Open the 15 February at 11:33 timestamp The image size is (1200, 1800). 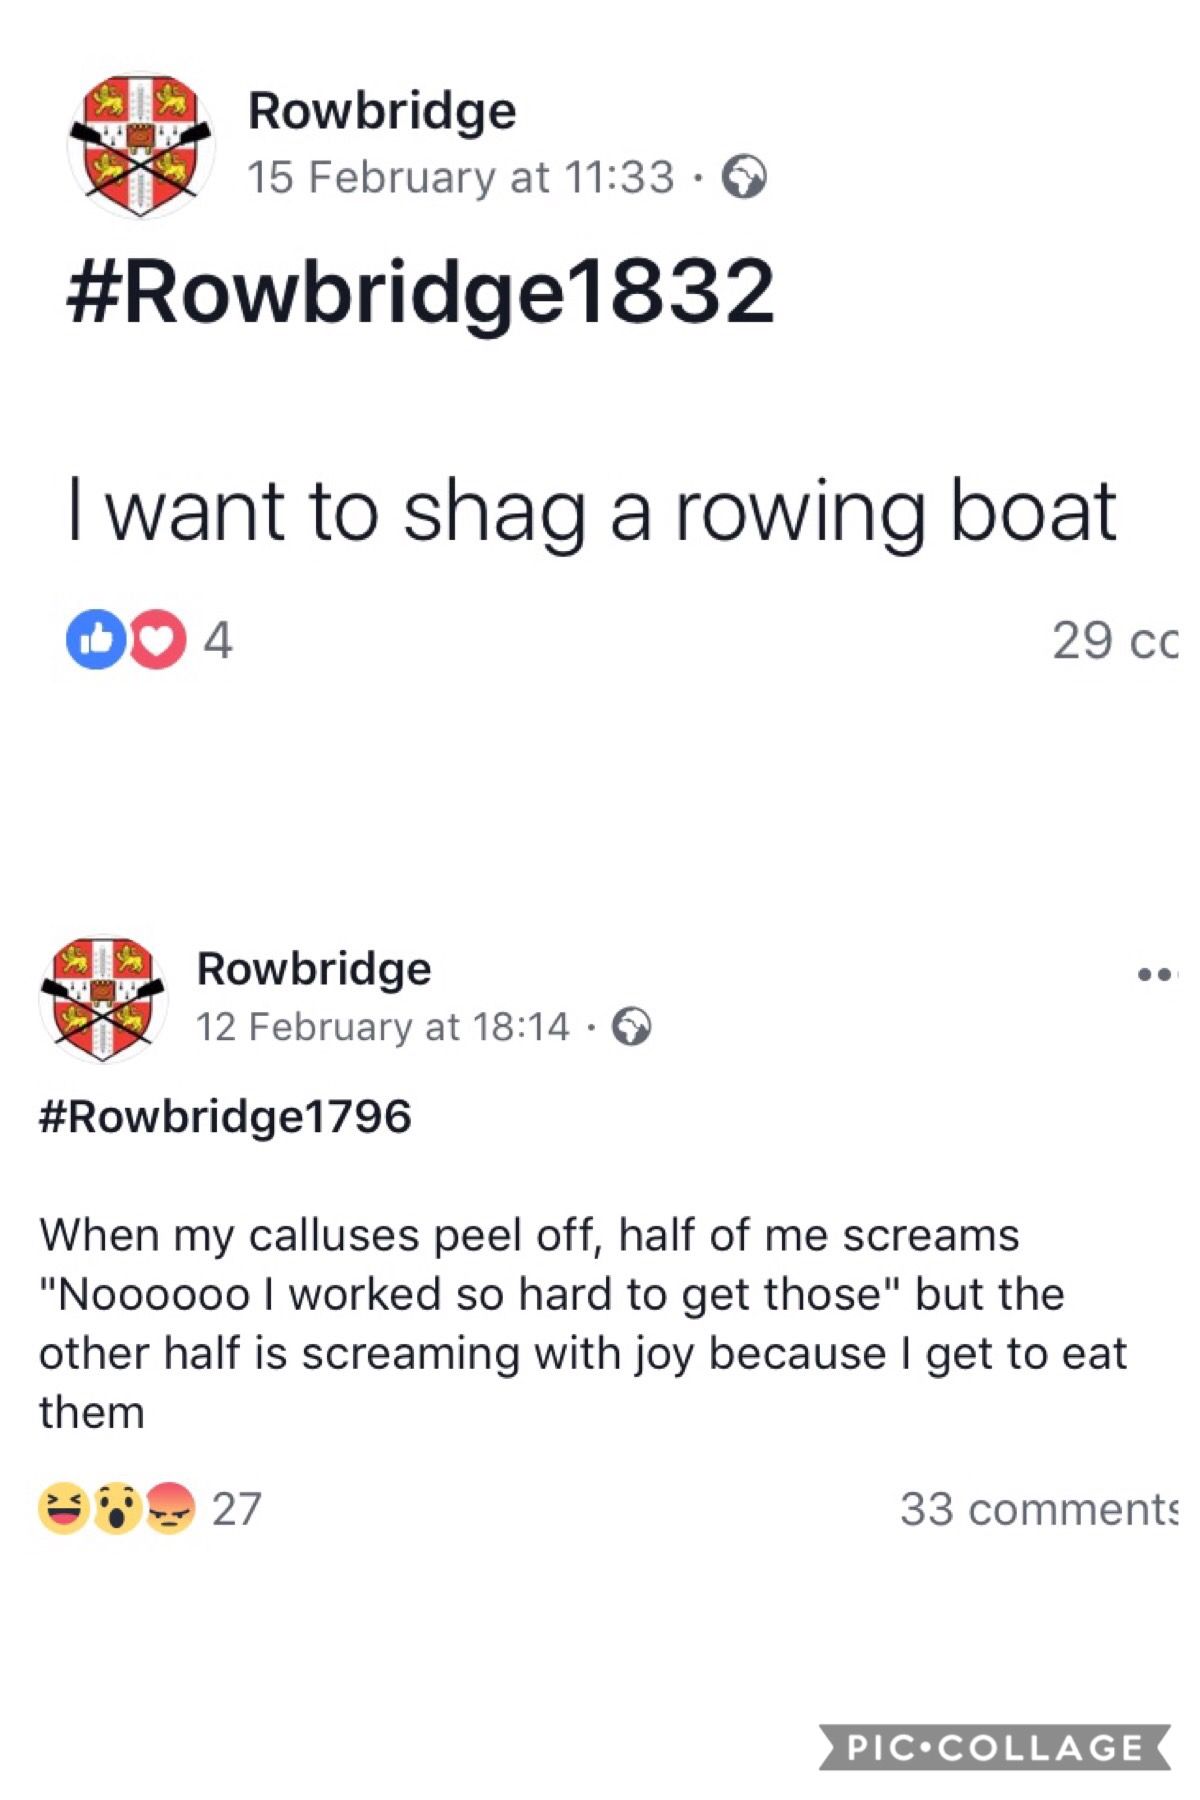(x=461, y=178)
